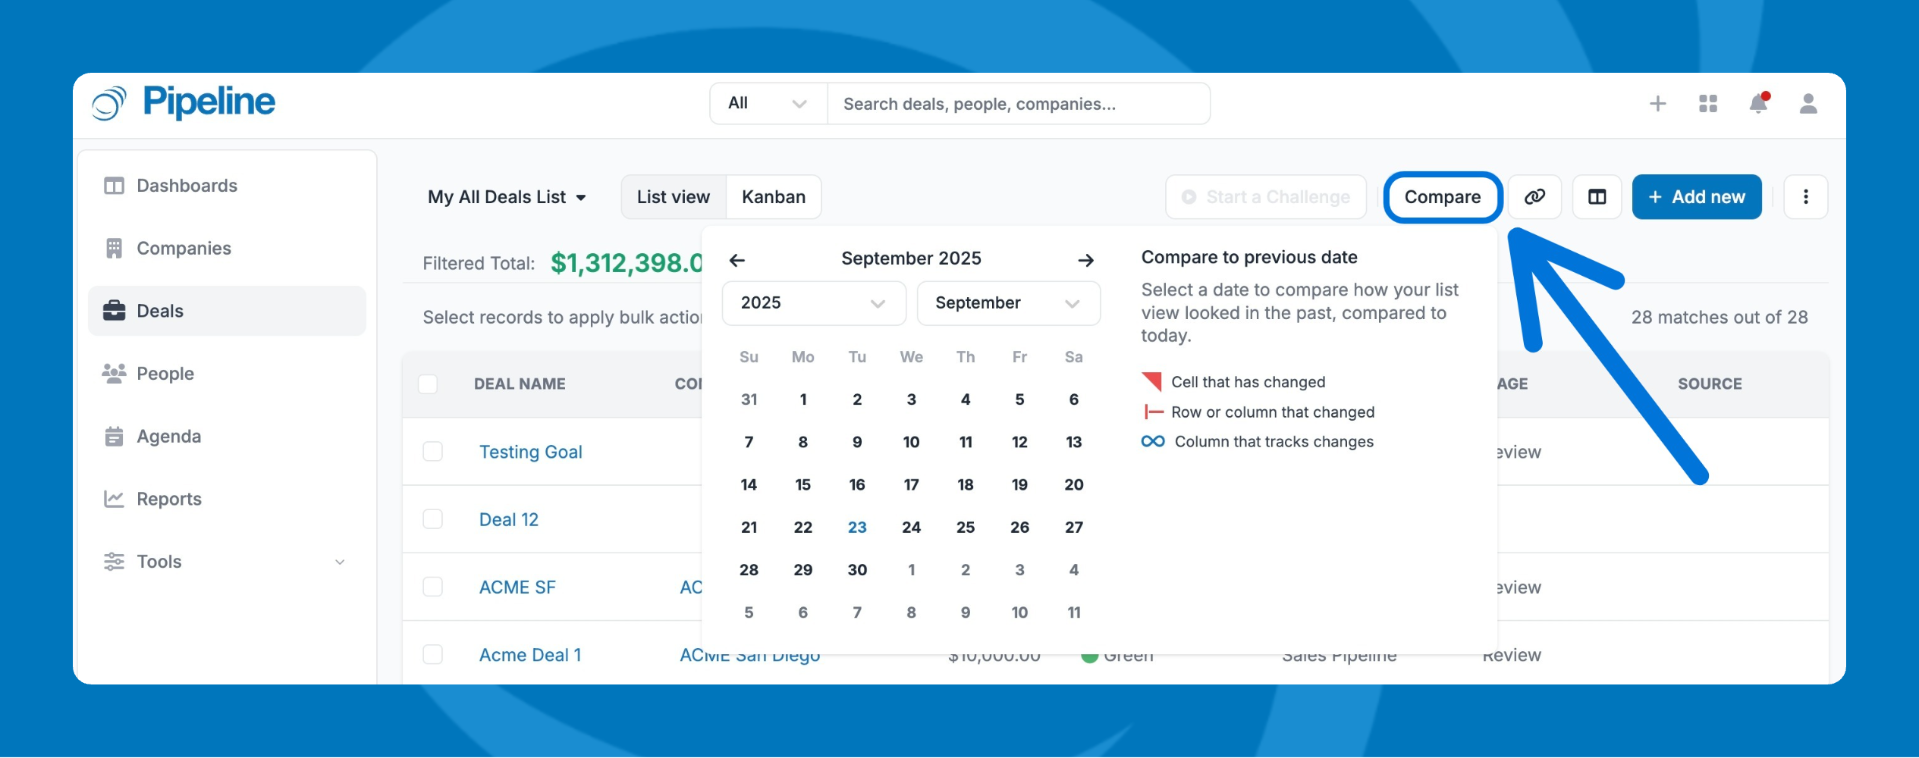The width and height of the screenshot is (1919, 758).
Task: Advance to next month with right arrow
Action: pos(1085,260)
